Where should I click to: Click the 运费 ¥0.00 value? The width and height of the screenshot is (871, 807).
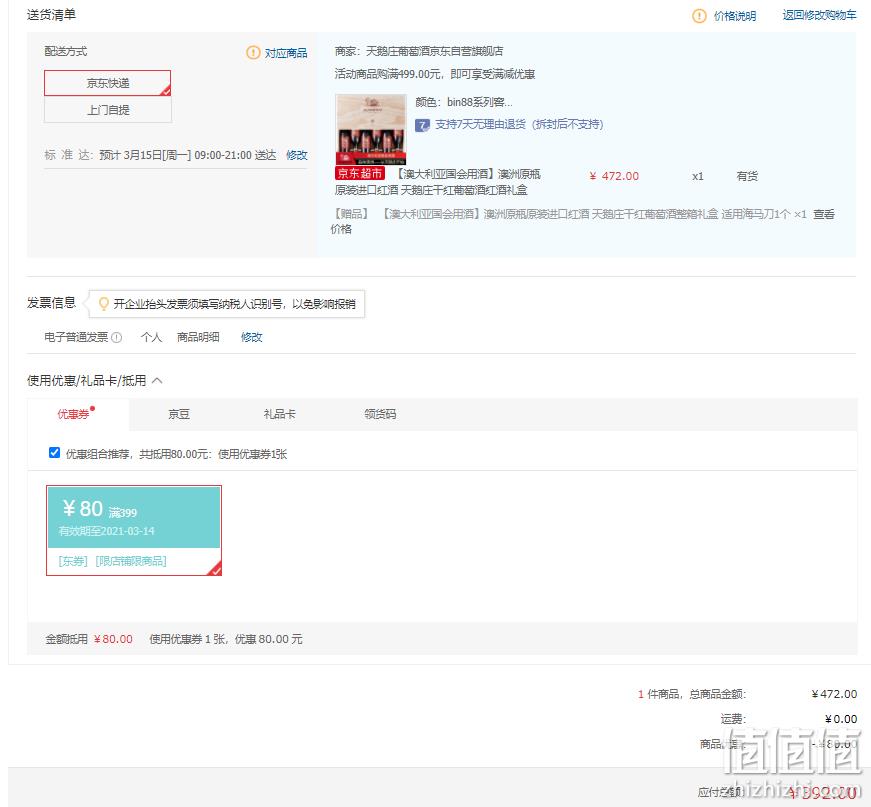pyautogui.click(x=841, y=719)
